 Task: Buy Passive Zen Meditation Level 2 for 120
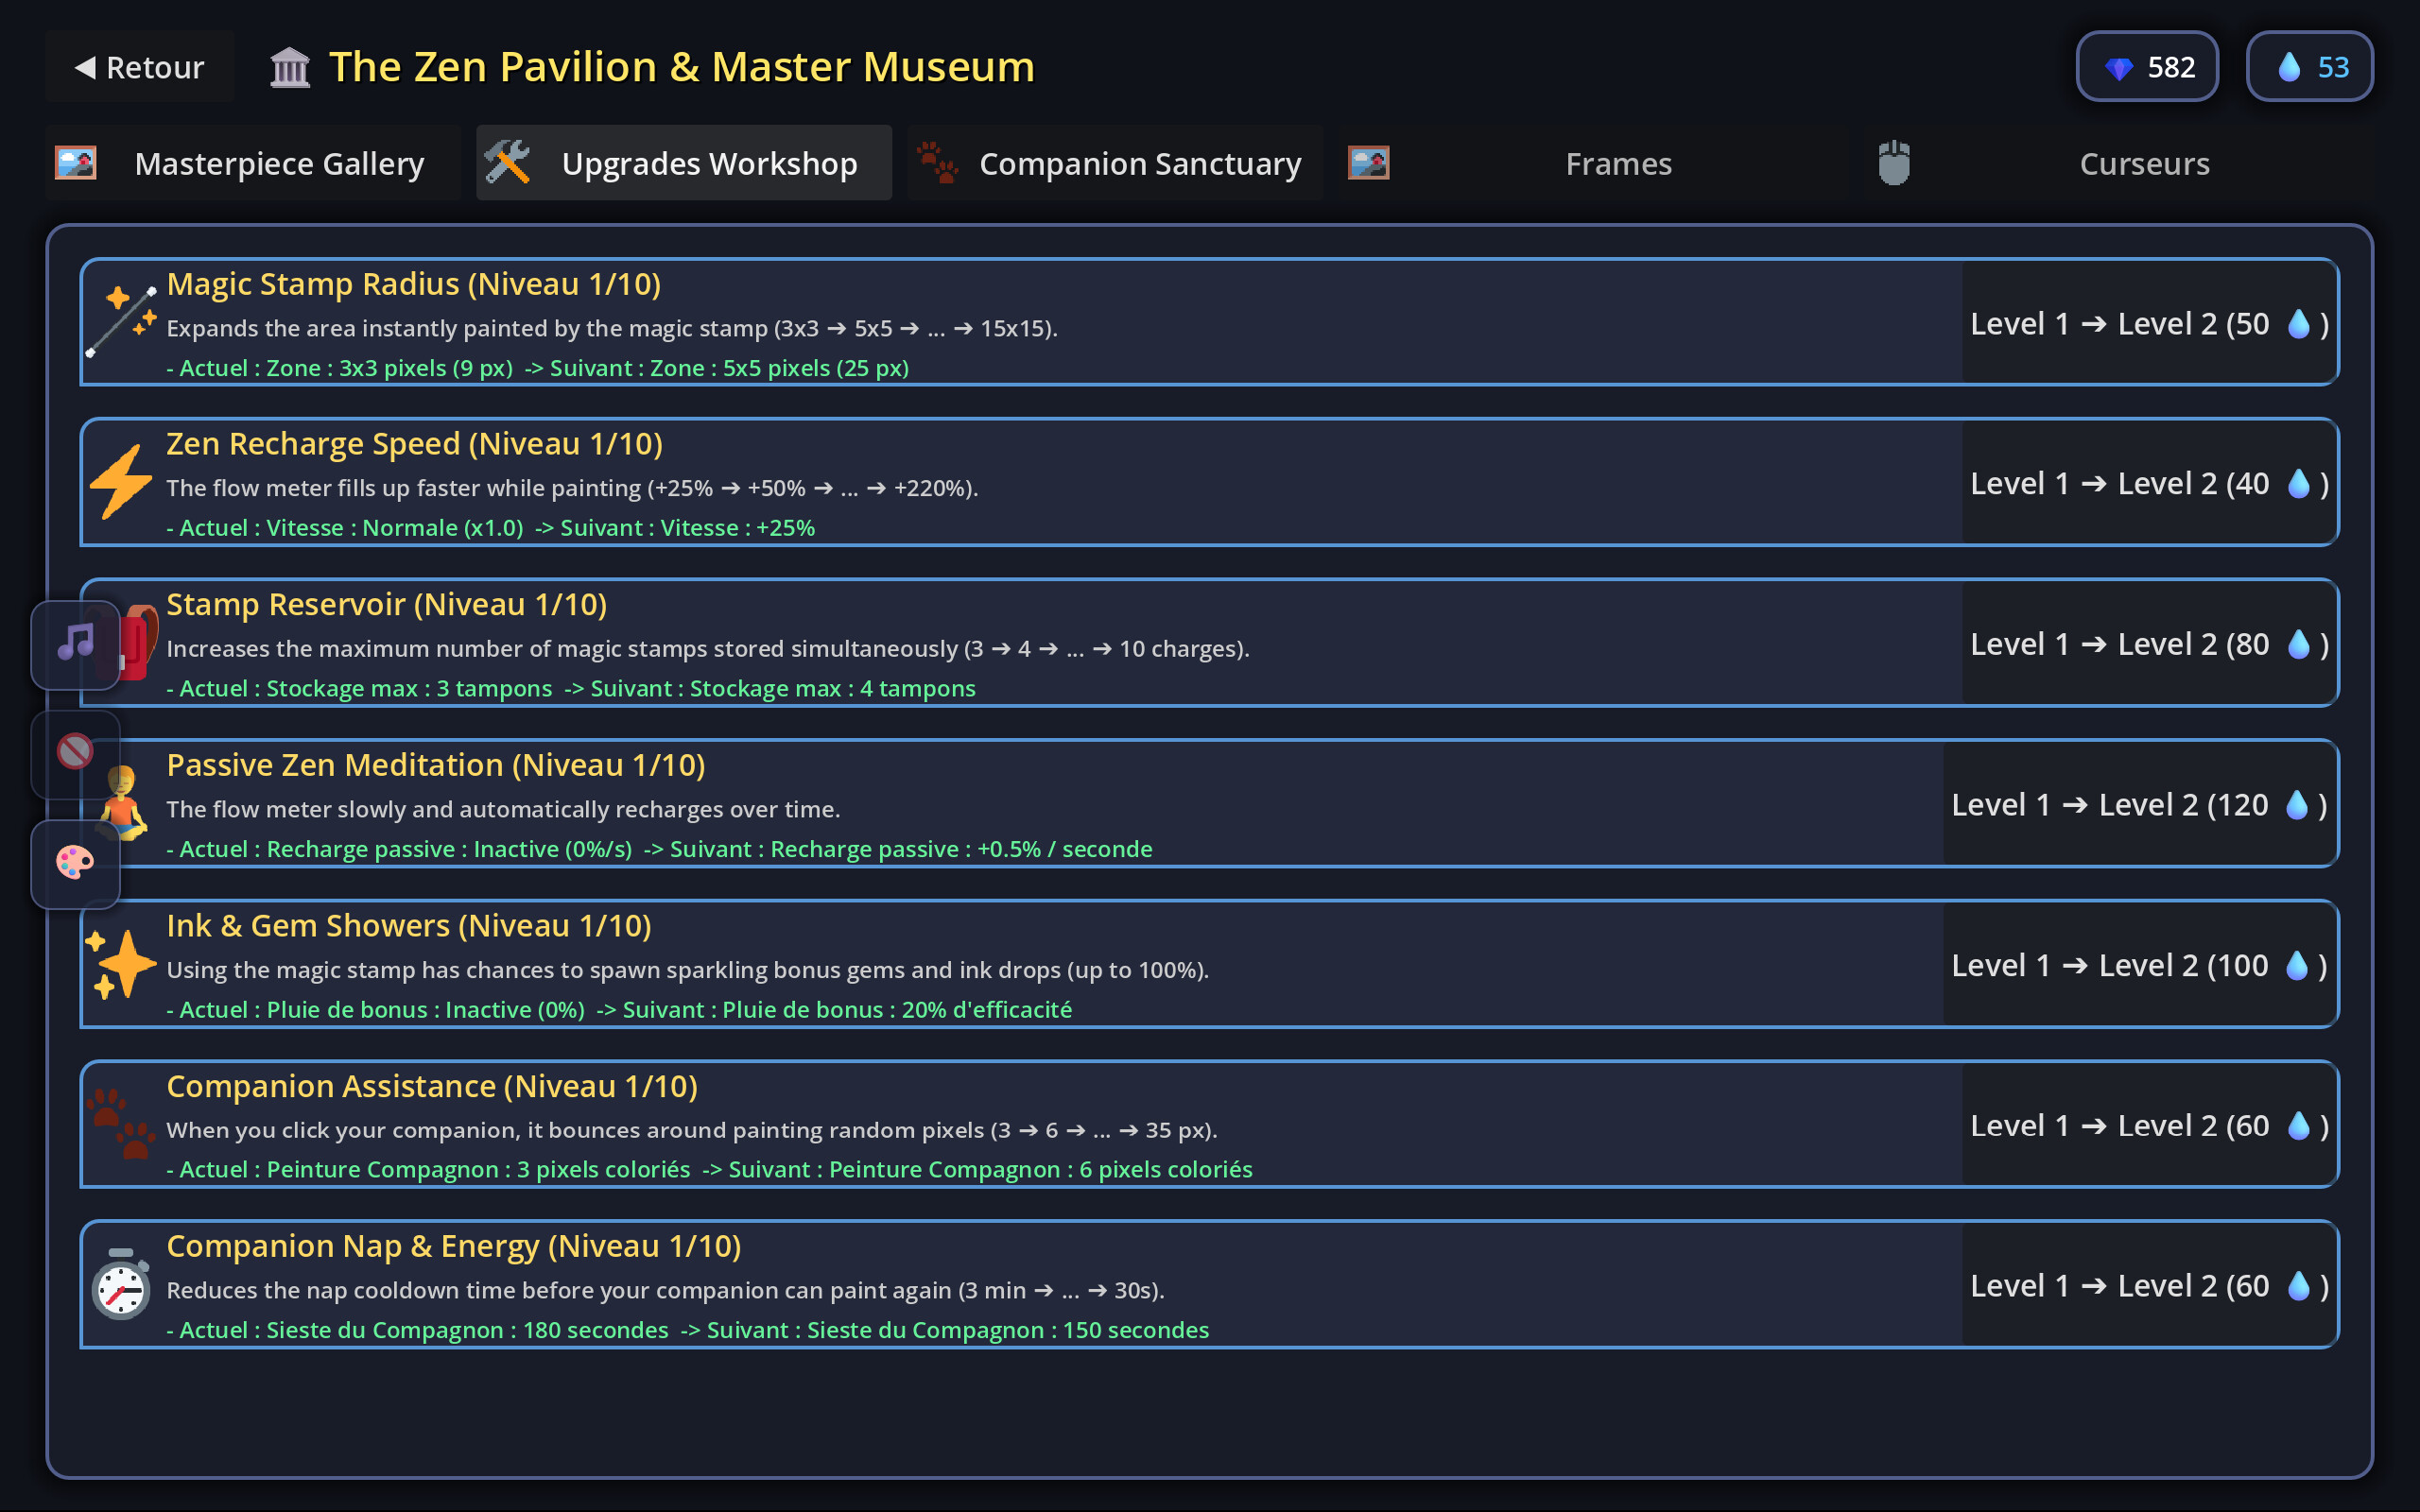click(x=2139, y=804)
